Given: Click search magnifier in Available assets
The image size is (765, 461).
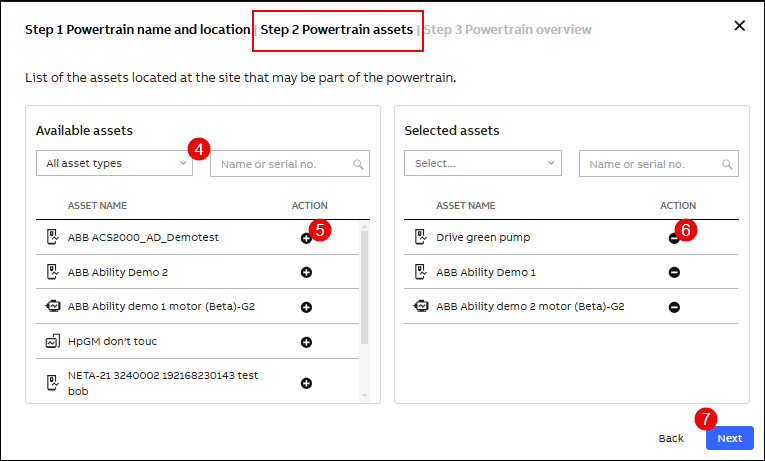Looking at the screenshot, I should 358,165.
